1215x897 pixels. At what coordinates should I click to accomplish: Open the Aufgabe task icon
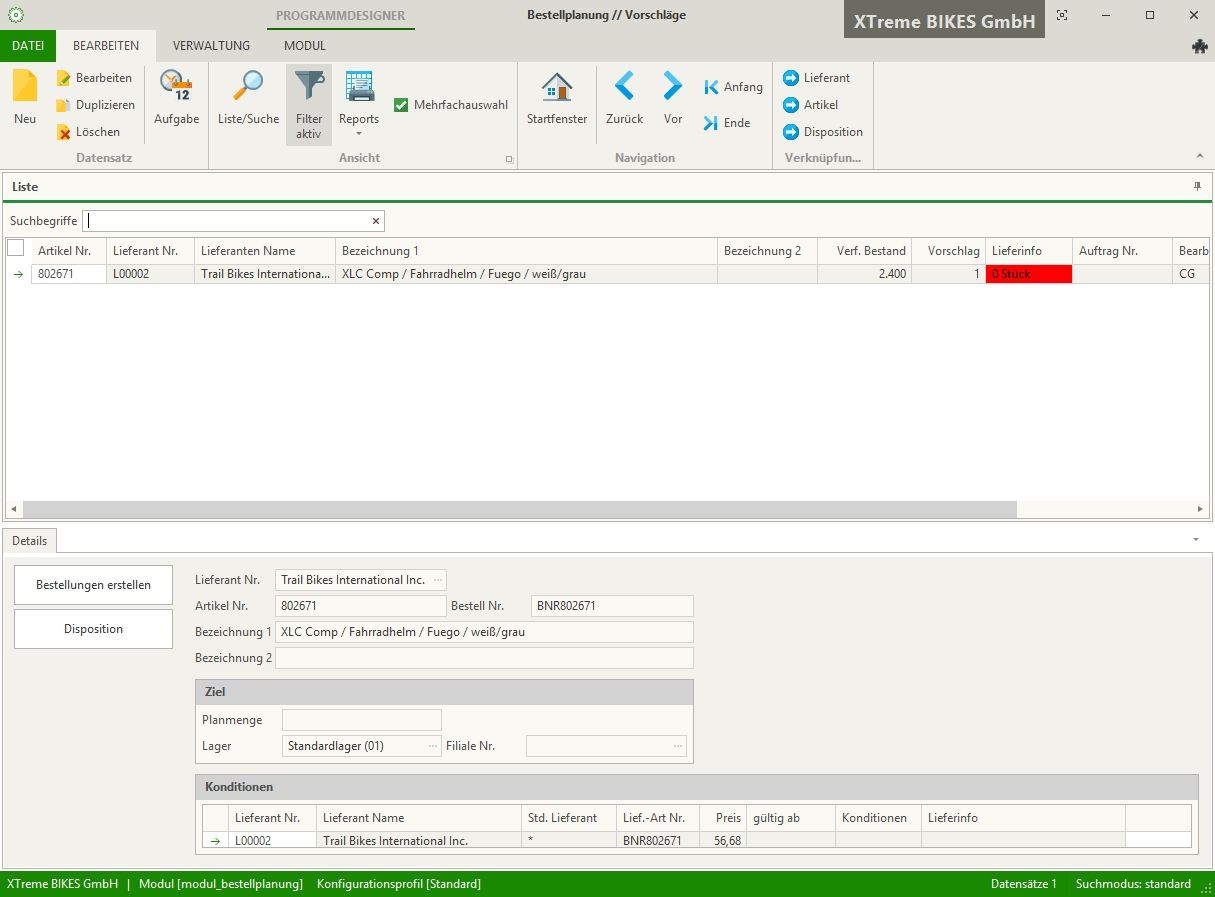pos(176,88)
